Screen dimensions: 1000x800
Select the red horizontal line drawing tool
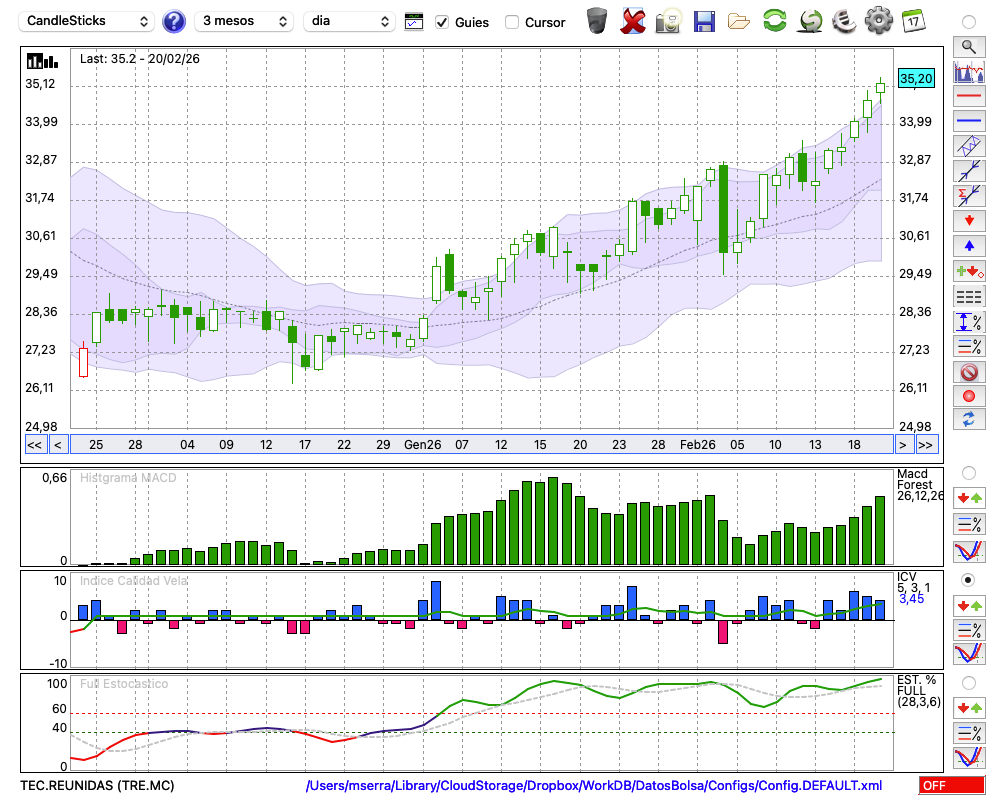click(968, 97)
